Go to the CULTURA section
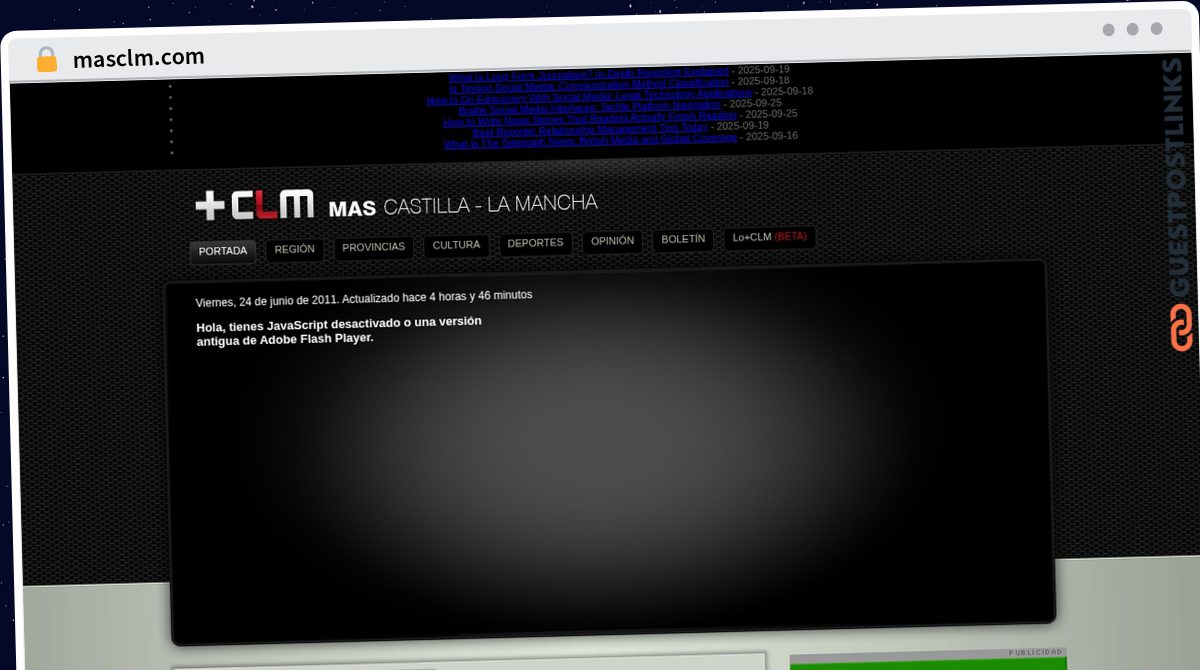 point(456,245)
